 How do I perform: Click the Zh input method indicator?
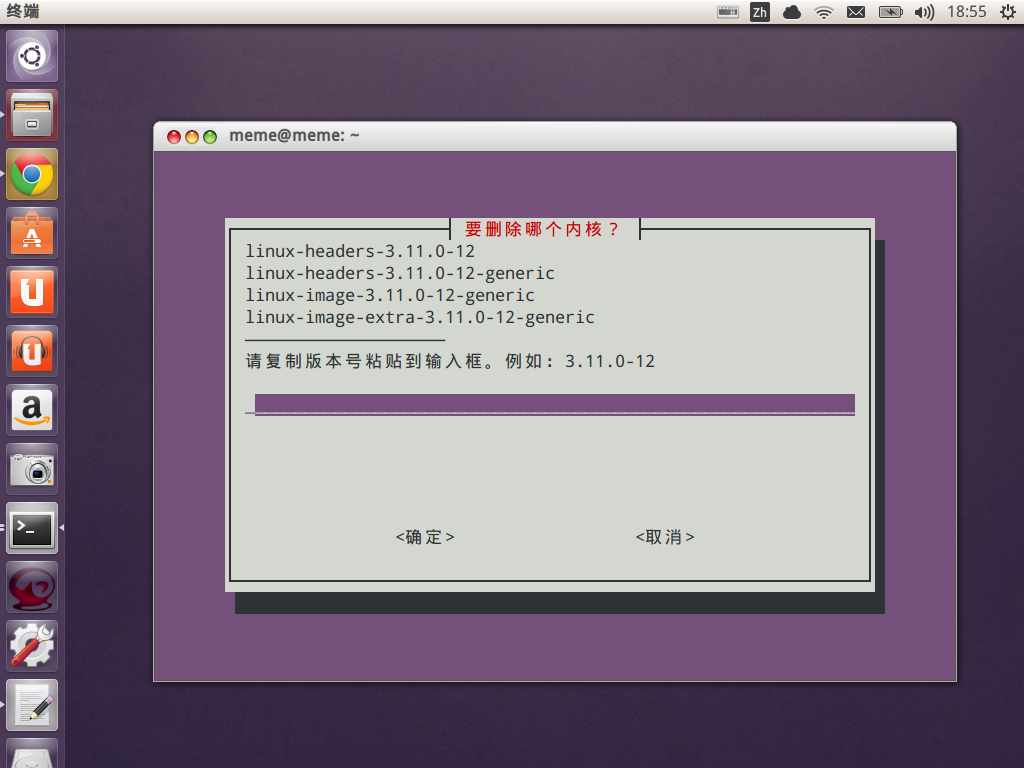coord(760,12)
